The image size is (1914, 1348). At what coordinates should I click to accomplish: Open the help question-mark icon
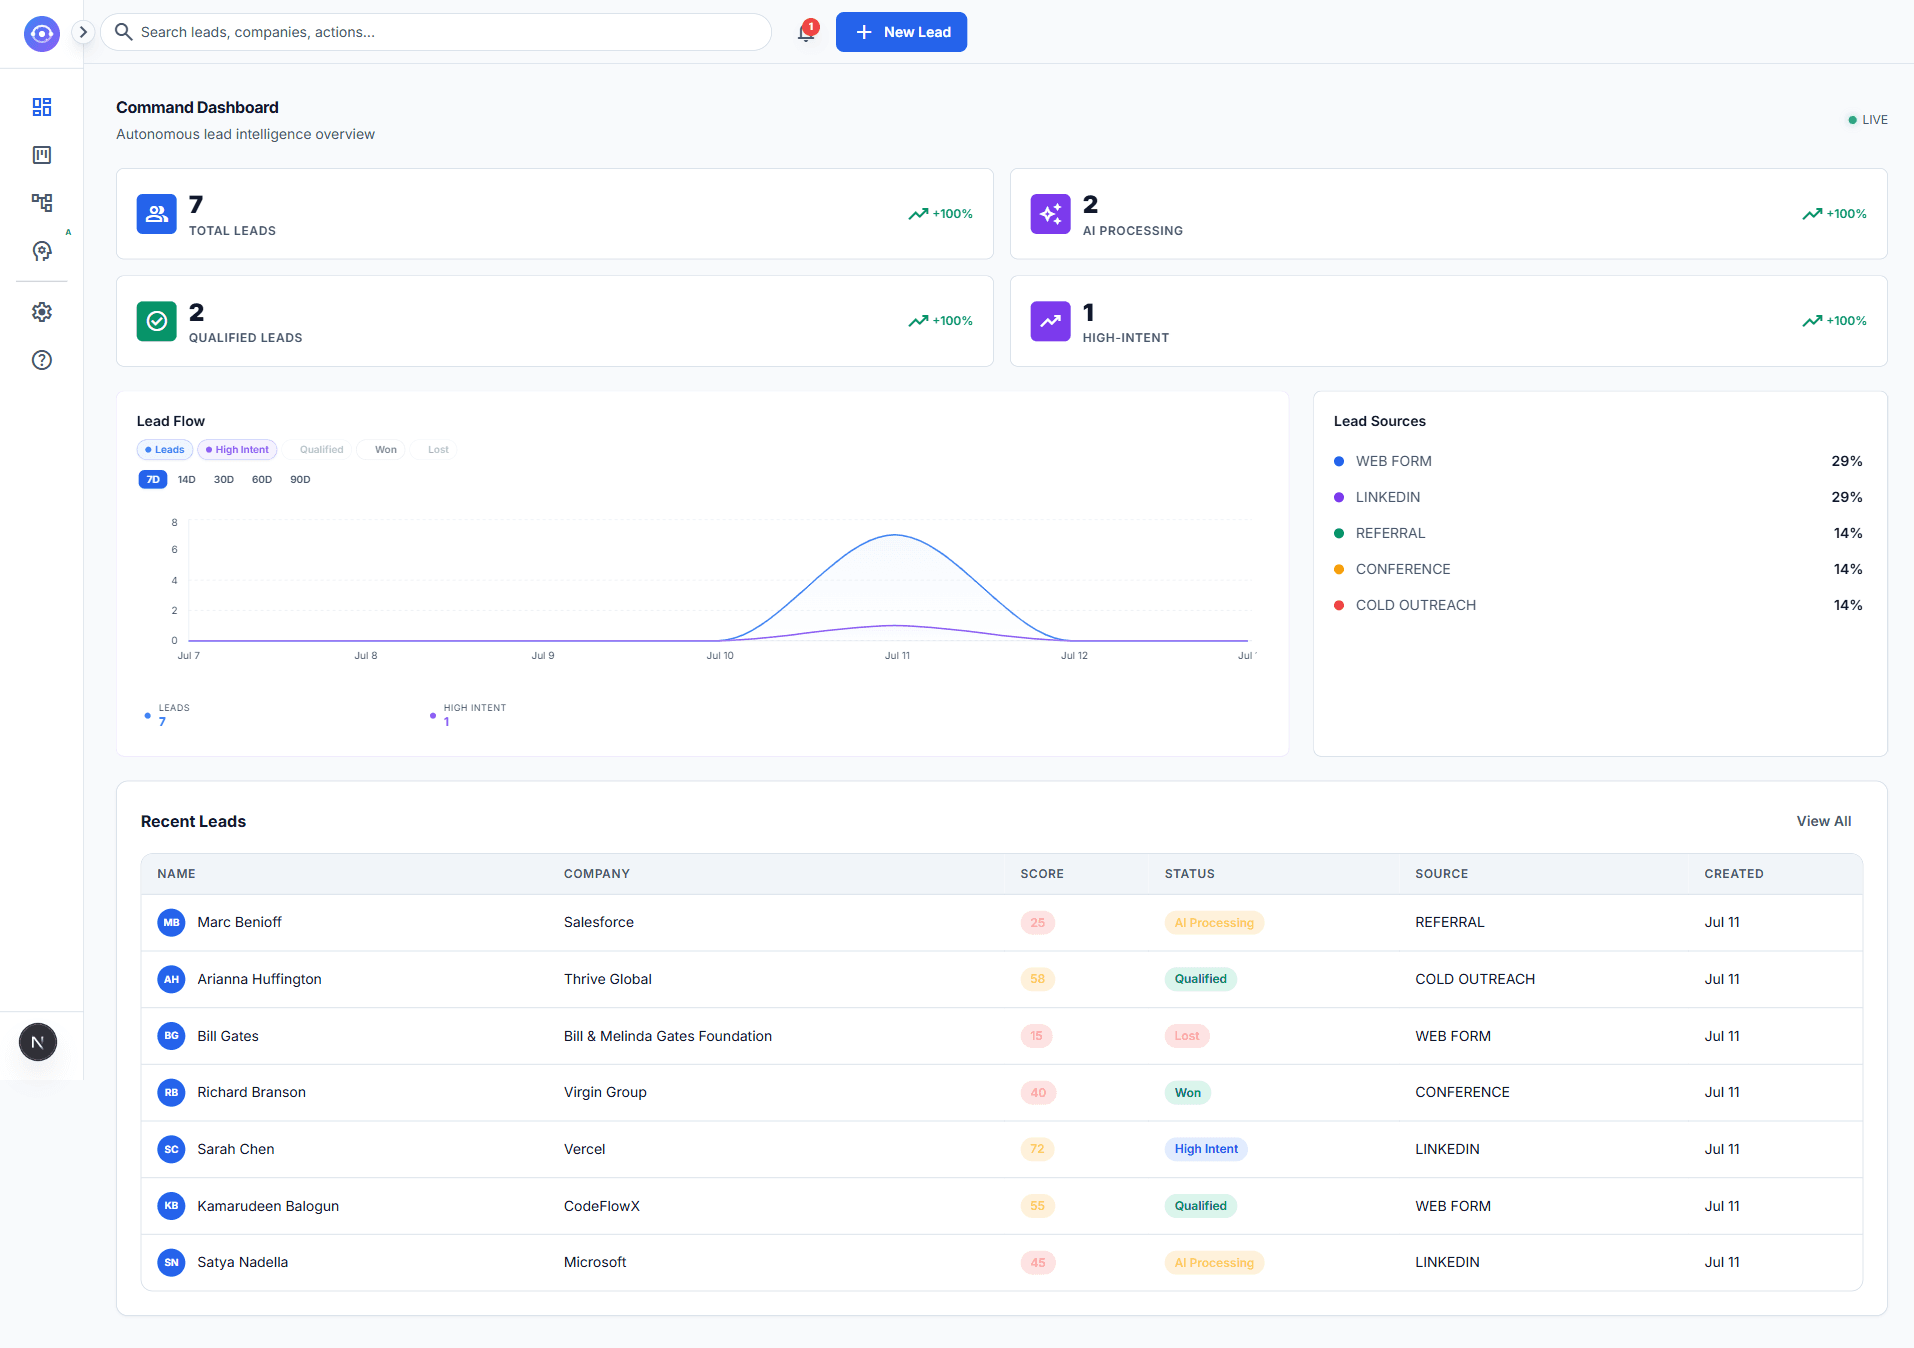tap(42, 360)
